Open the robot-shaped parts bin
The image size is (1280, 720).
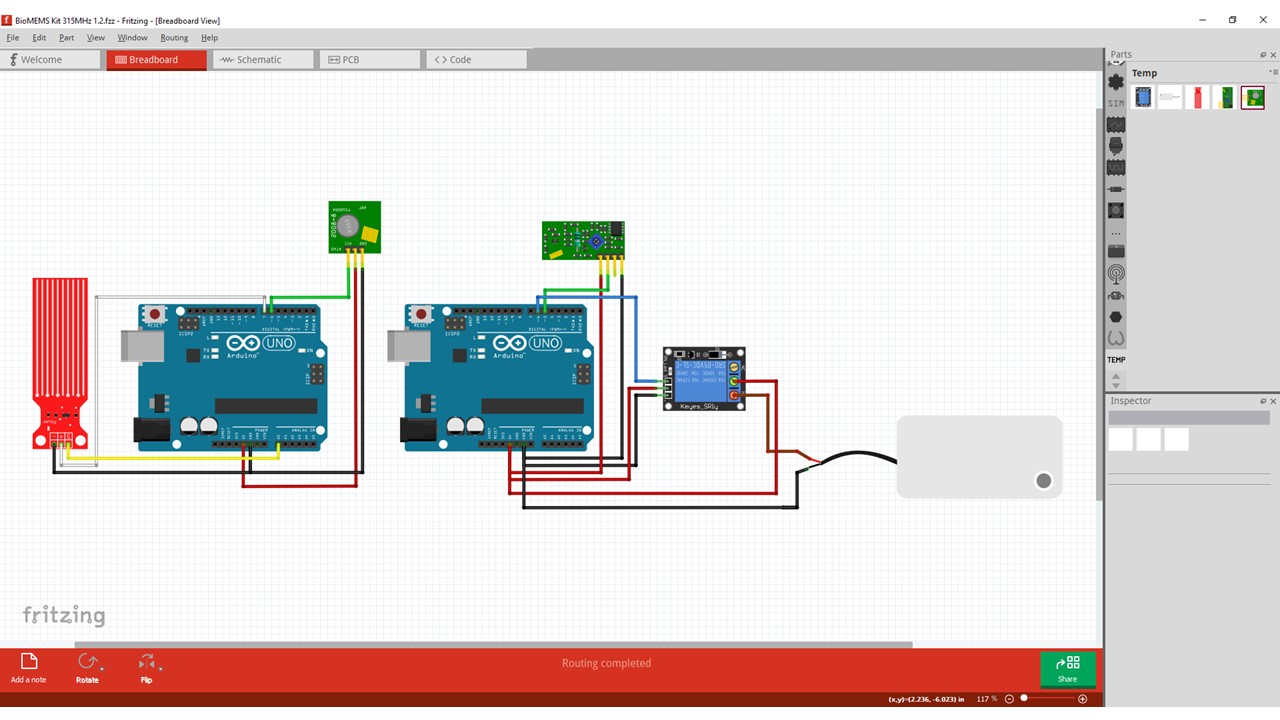(x=1116, y=295)
